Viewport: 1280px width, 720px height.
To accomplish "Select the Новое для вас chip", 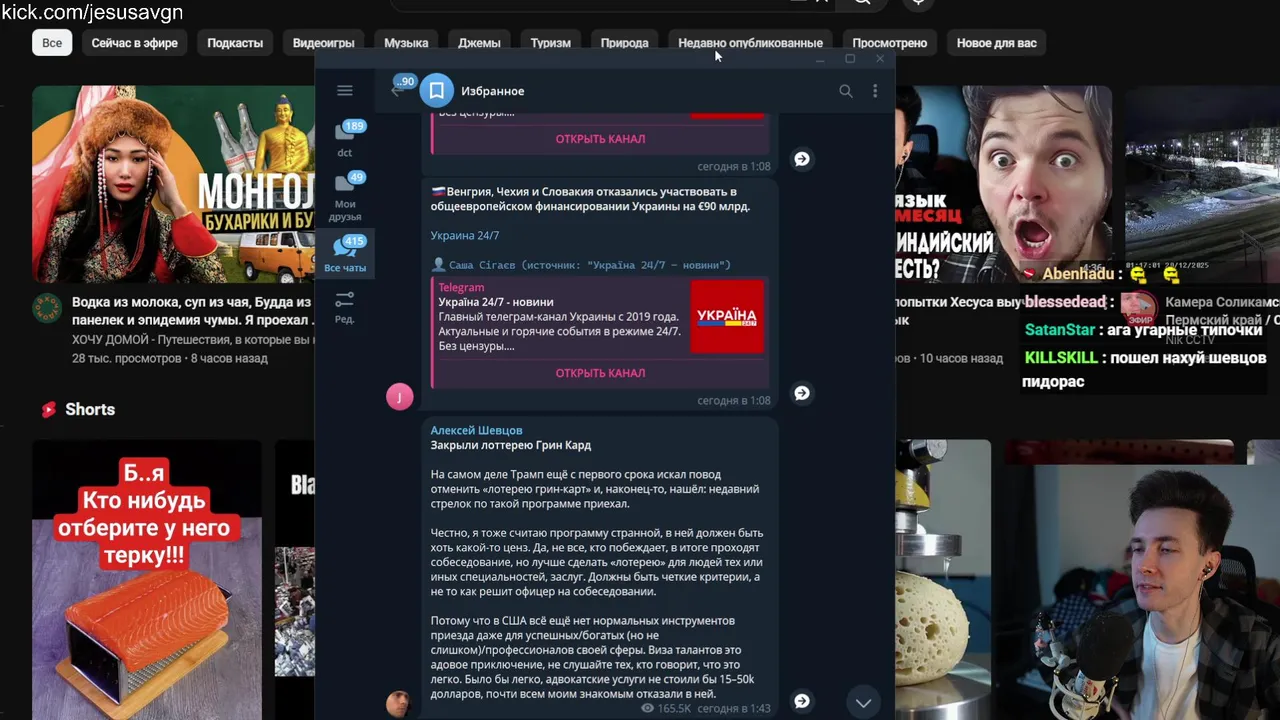I will 996,43.
